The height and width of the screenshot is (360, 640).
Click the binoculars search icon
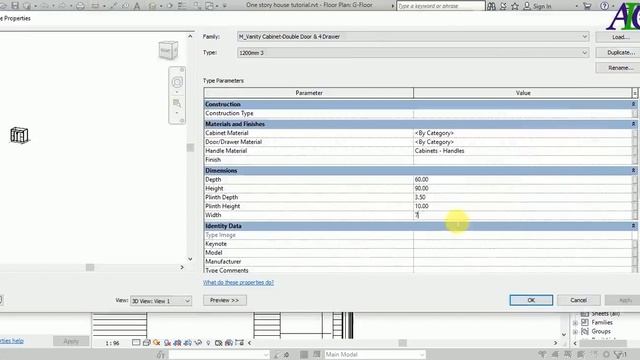(491, 6)
